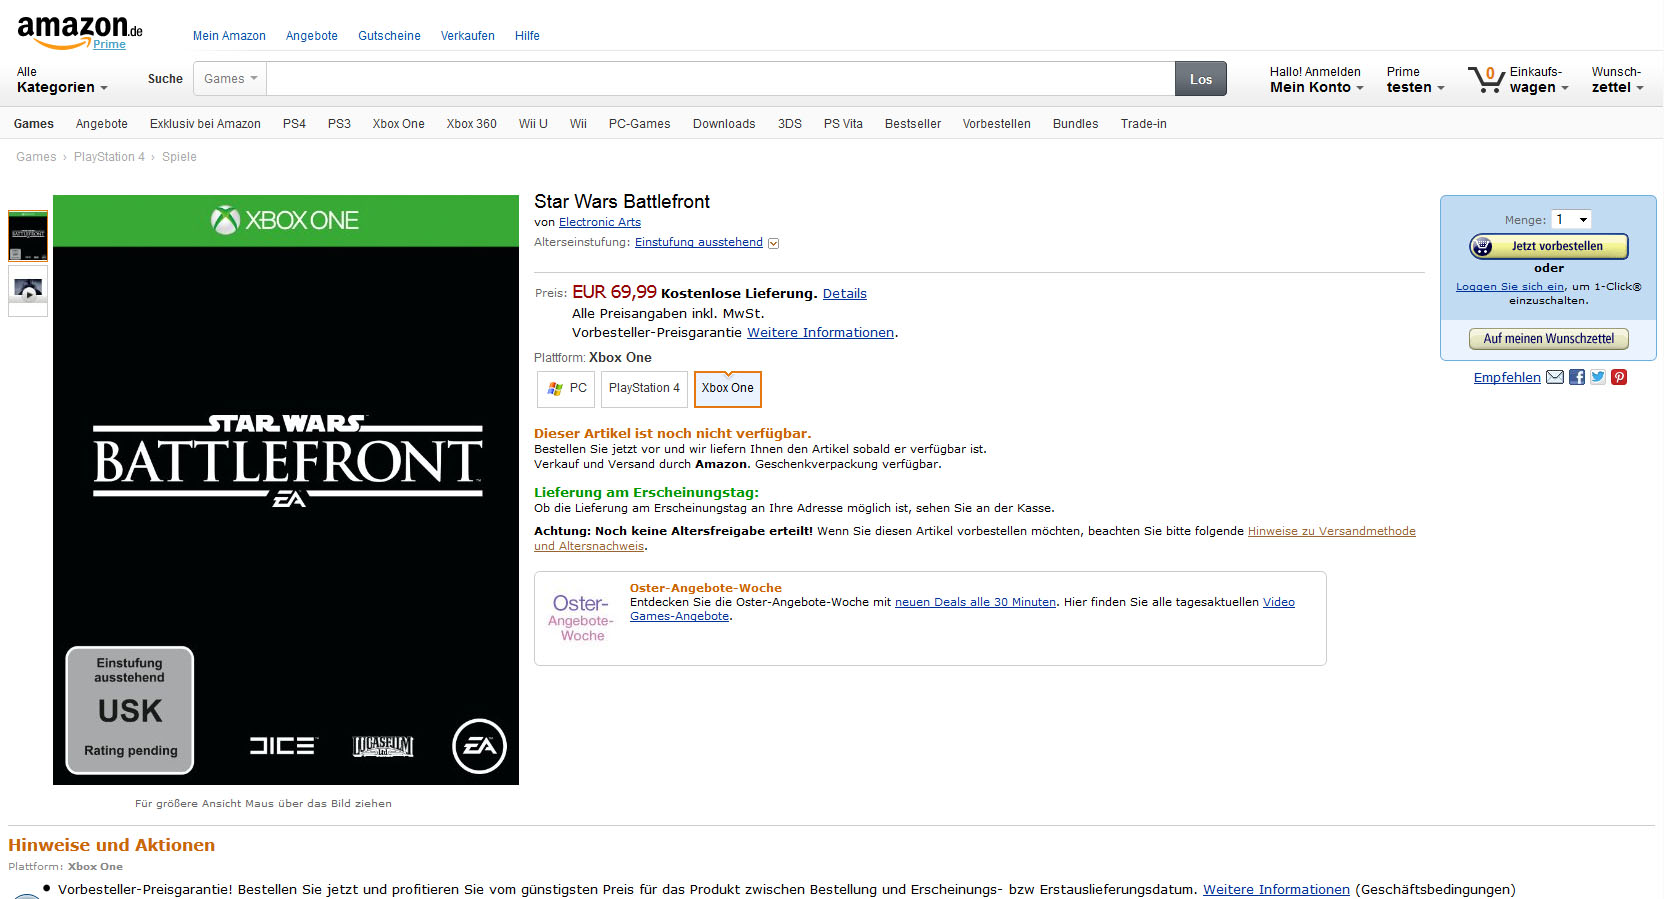Image resolution: width=1664 pixels, height=899 pixels.
Task: Open the shipping Details link
Action: click(845, 293)
